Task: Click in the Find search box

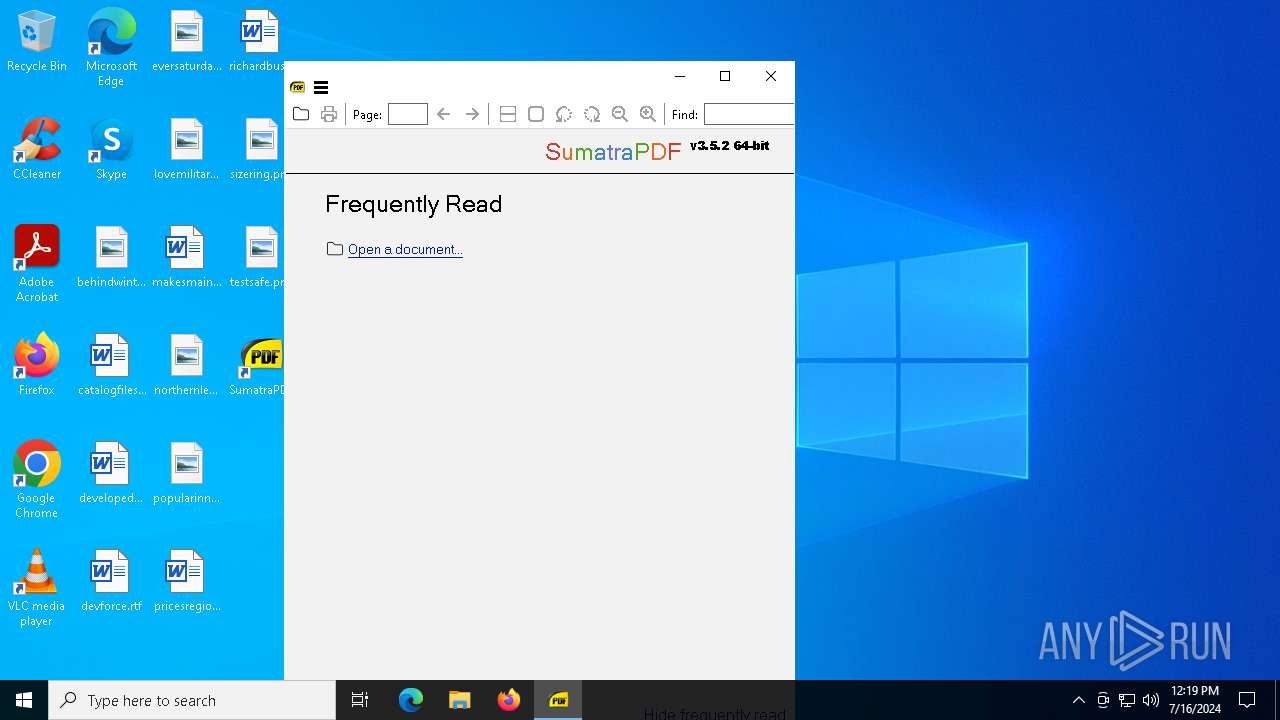Action: [x=749, y=114]
